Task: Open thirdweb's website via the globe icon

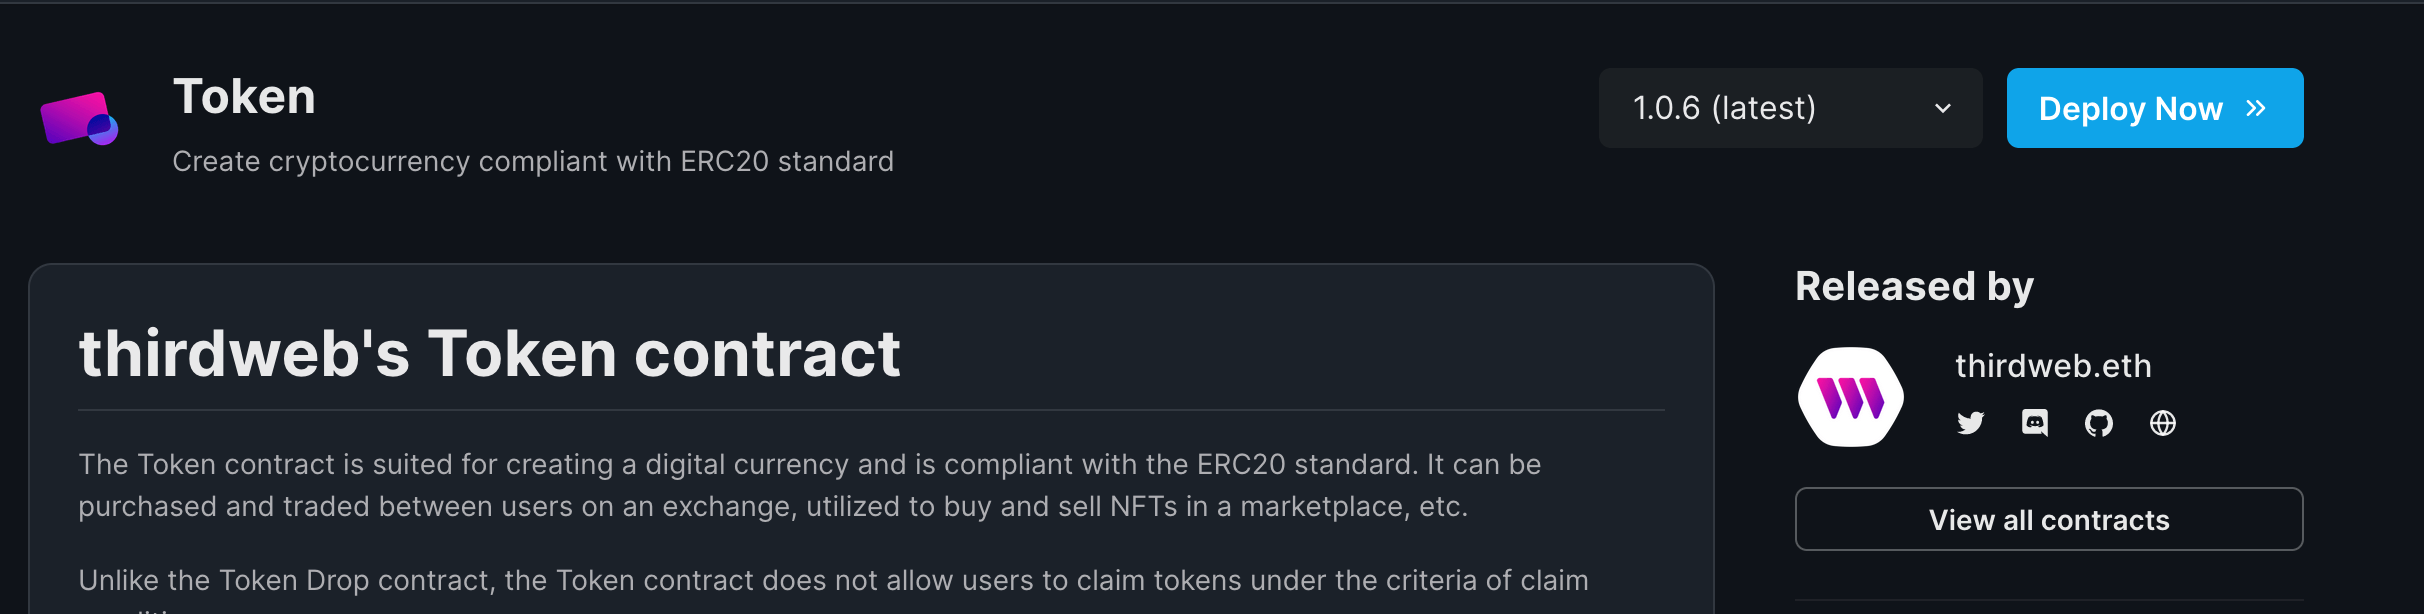Action: pyautogui.click(x=2163, y=423)
